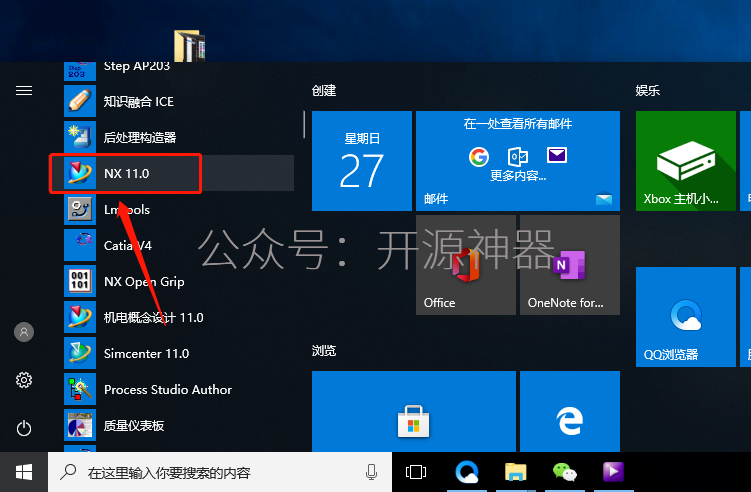Open the QQ浏览器 tile

coord(685,317)
